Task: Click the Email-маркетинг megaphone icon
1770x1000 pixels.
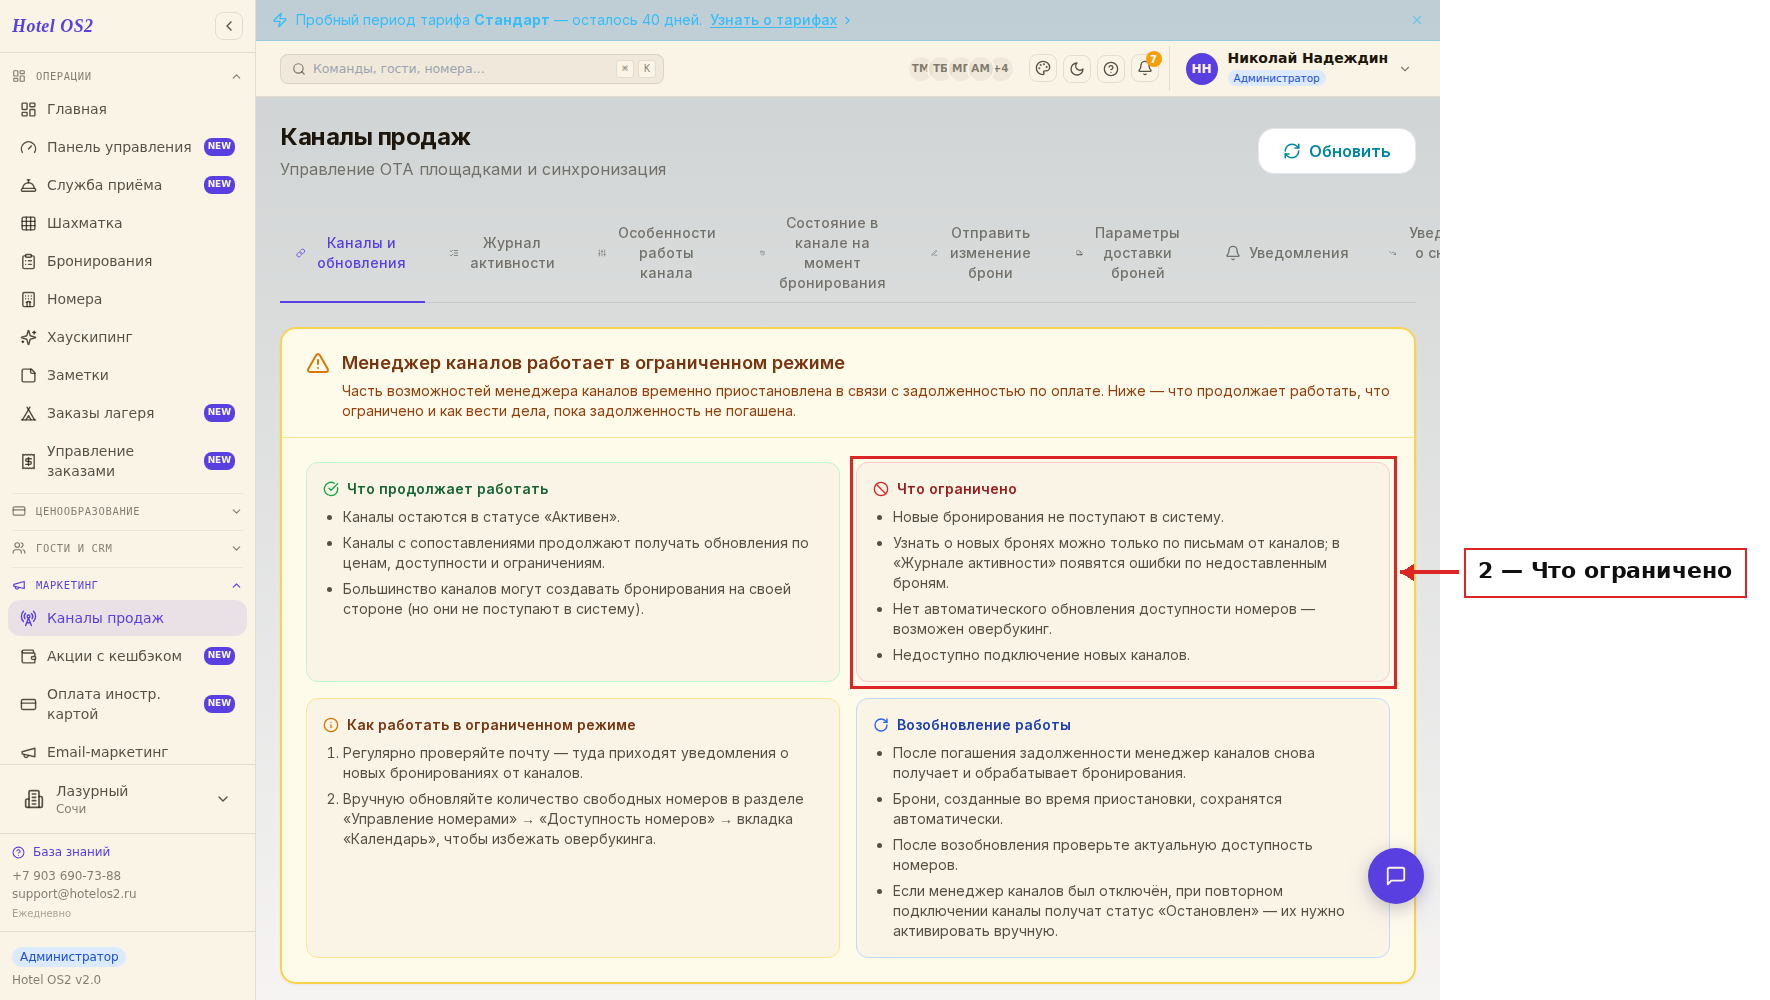Action: [29, 752]
